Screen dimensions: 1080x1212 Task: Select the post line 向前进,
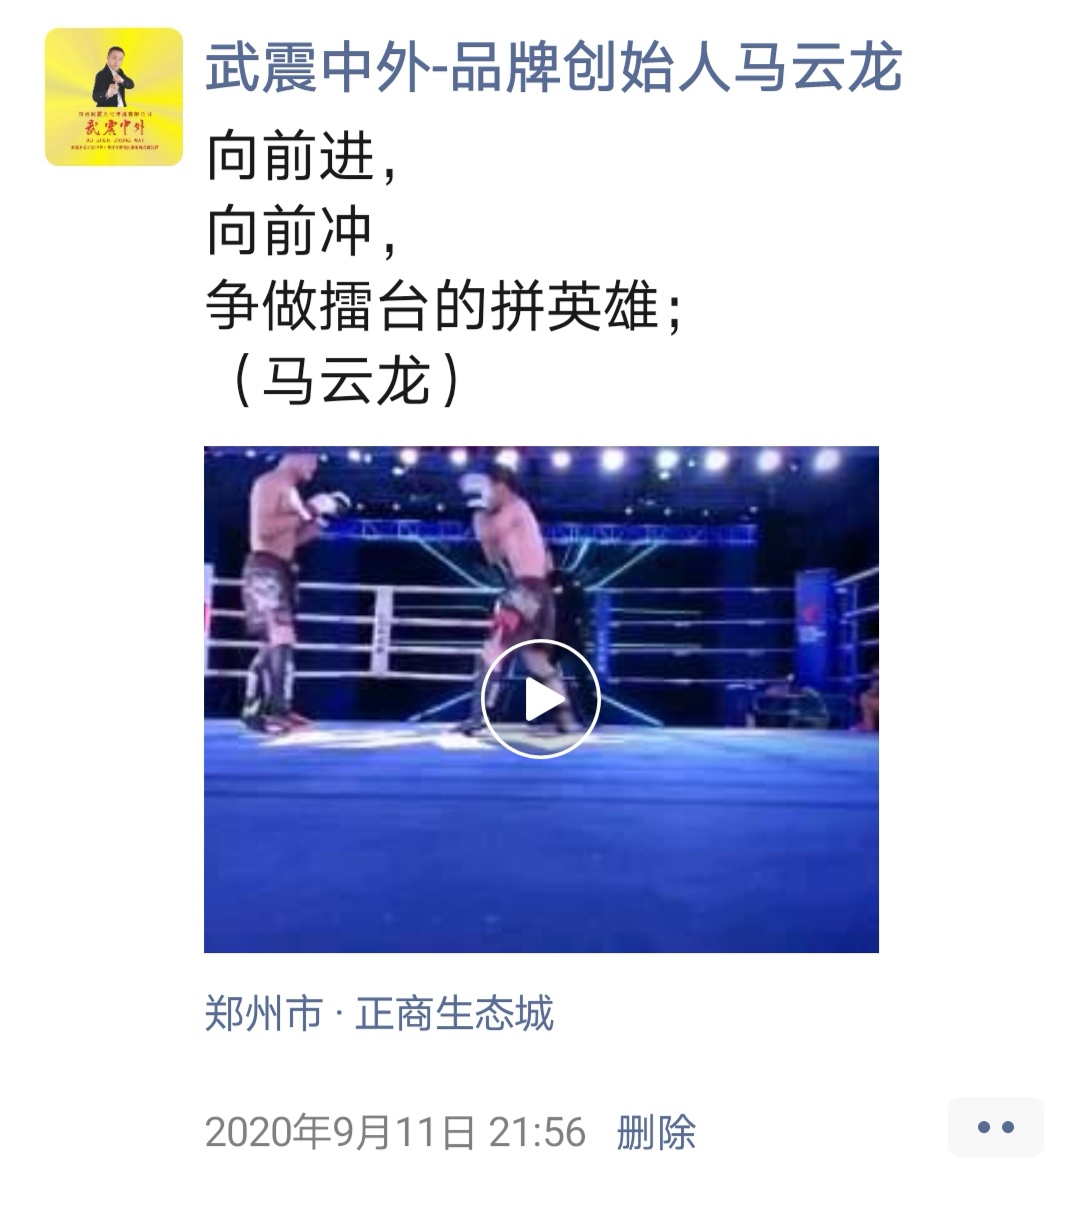point(303,158)
